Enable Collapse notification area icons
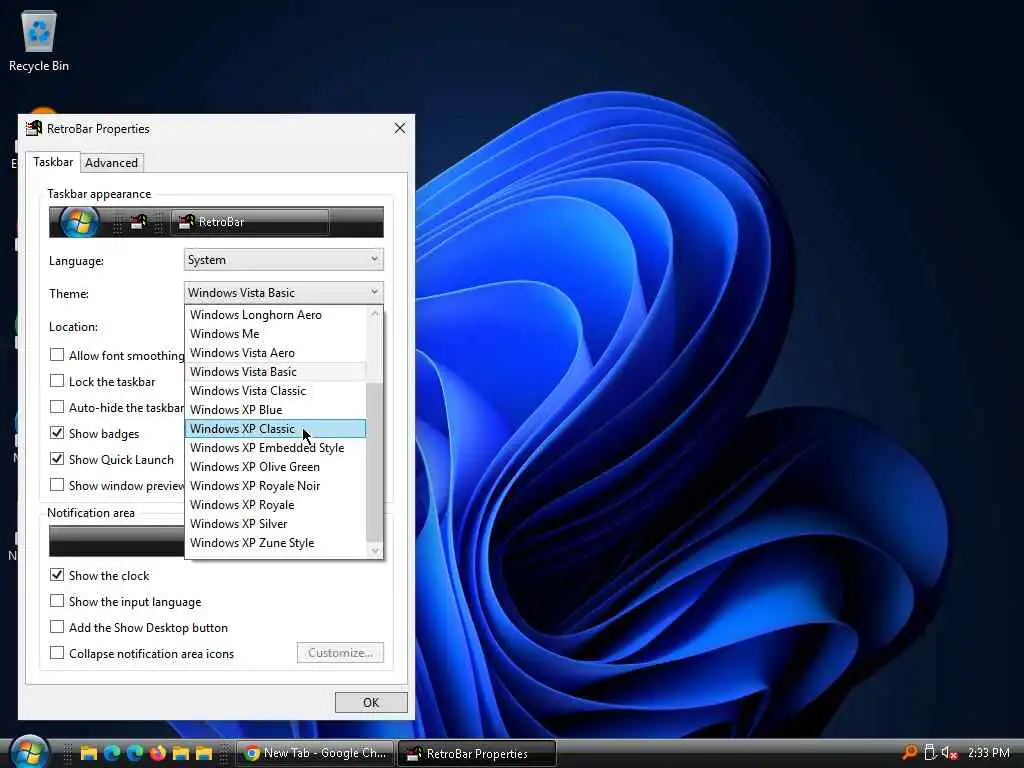The height and width of the screenshot is (768, 1024). 57,653
